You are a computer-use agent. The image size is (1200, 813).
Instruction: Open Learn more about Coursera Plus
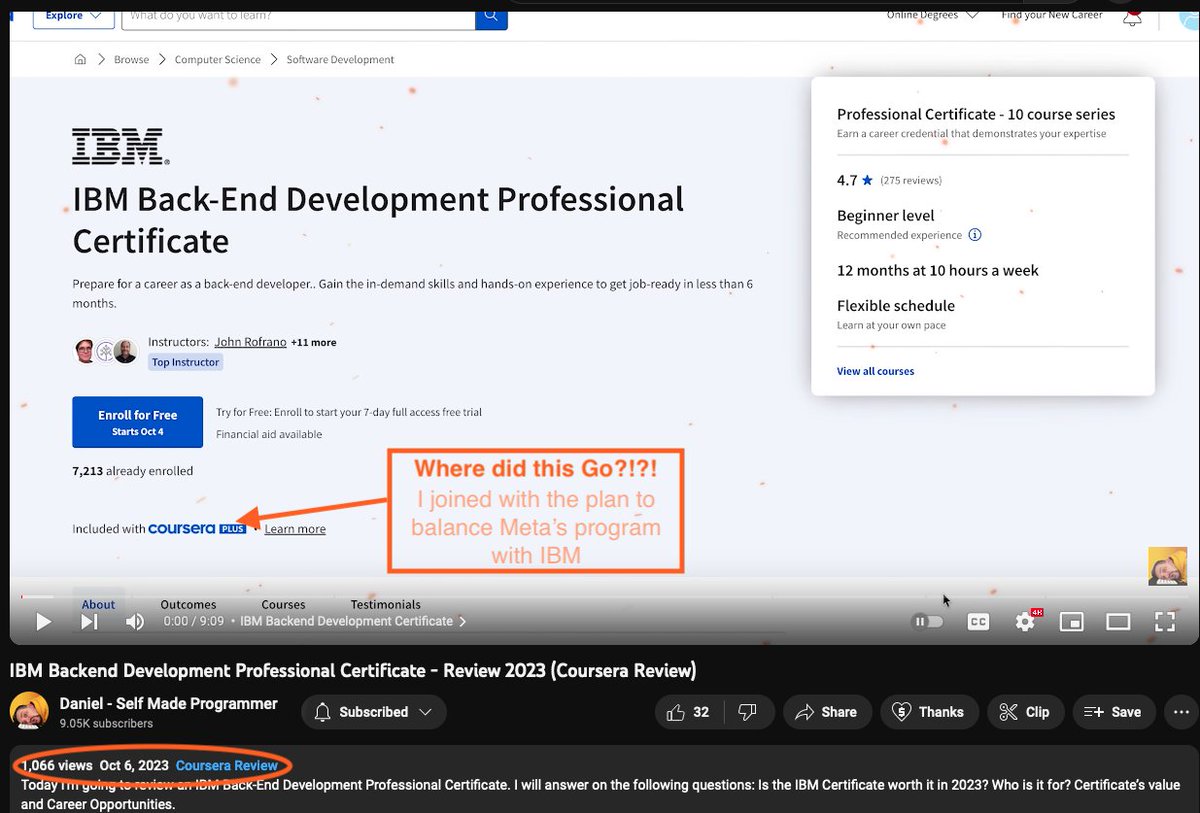295,529
